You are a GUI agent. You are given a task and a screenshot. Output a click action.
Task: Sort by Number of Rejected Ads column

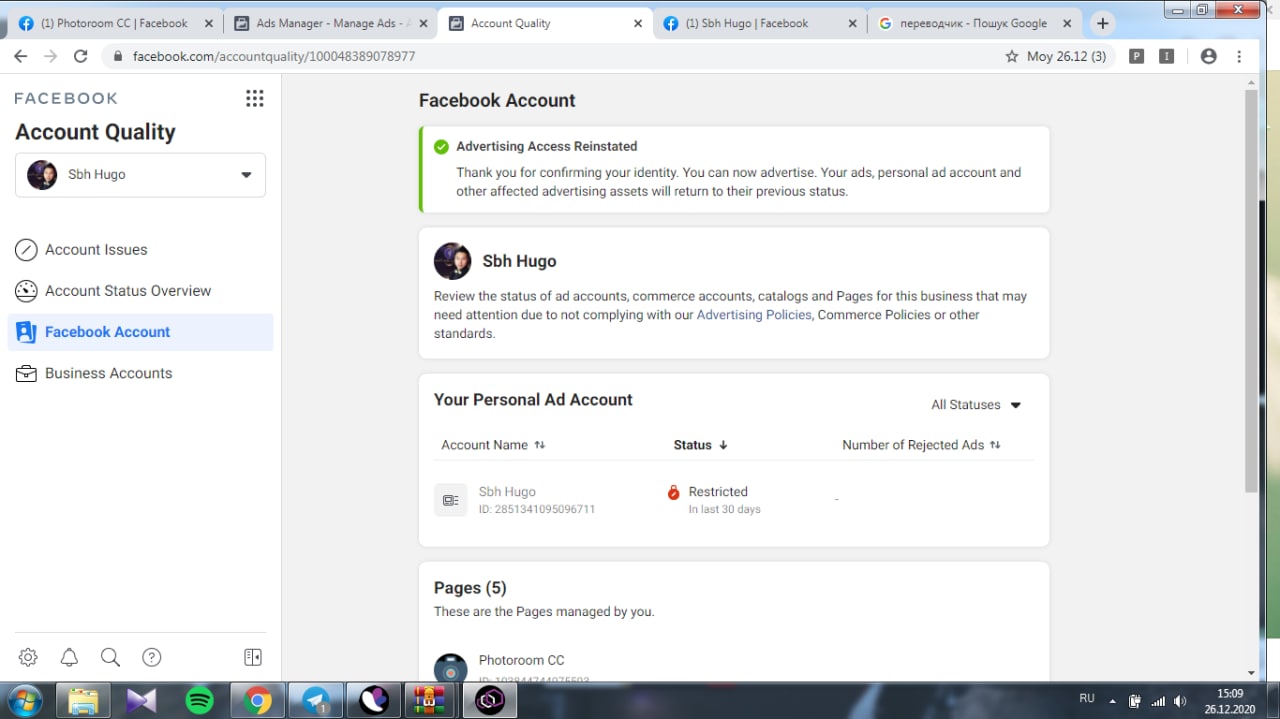[x=921, y=445]
